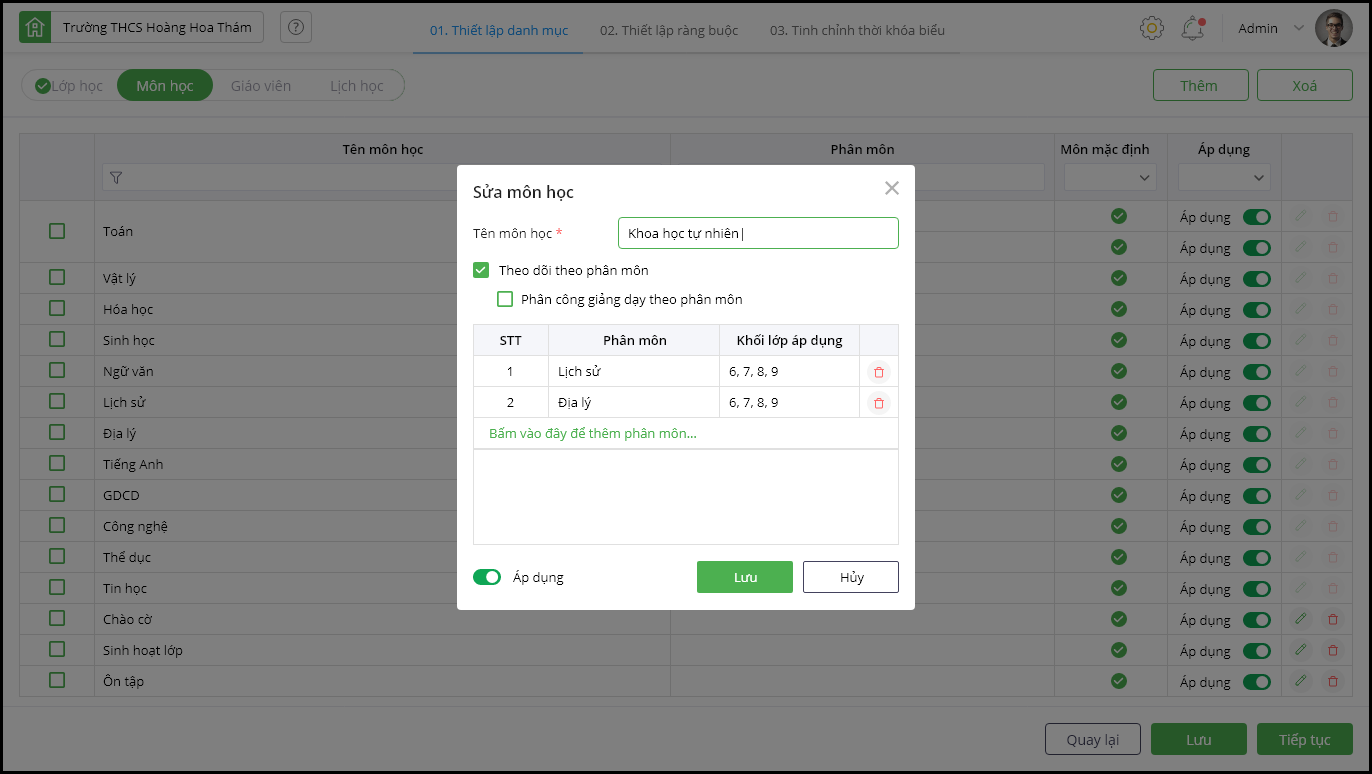Click the Tên môn học input field
The height and width of the screenshot is (774, 1372).
pos(758,233)
